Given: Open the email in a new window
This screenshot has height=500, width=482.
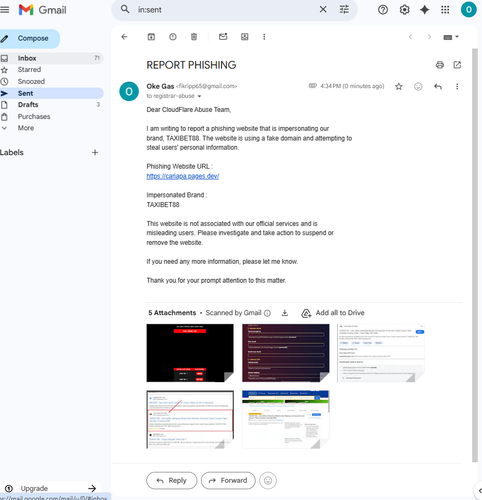Looking at the screenshot, I should coord(457,65).
